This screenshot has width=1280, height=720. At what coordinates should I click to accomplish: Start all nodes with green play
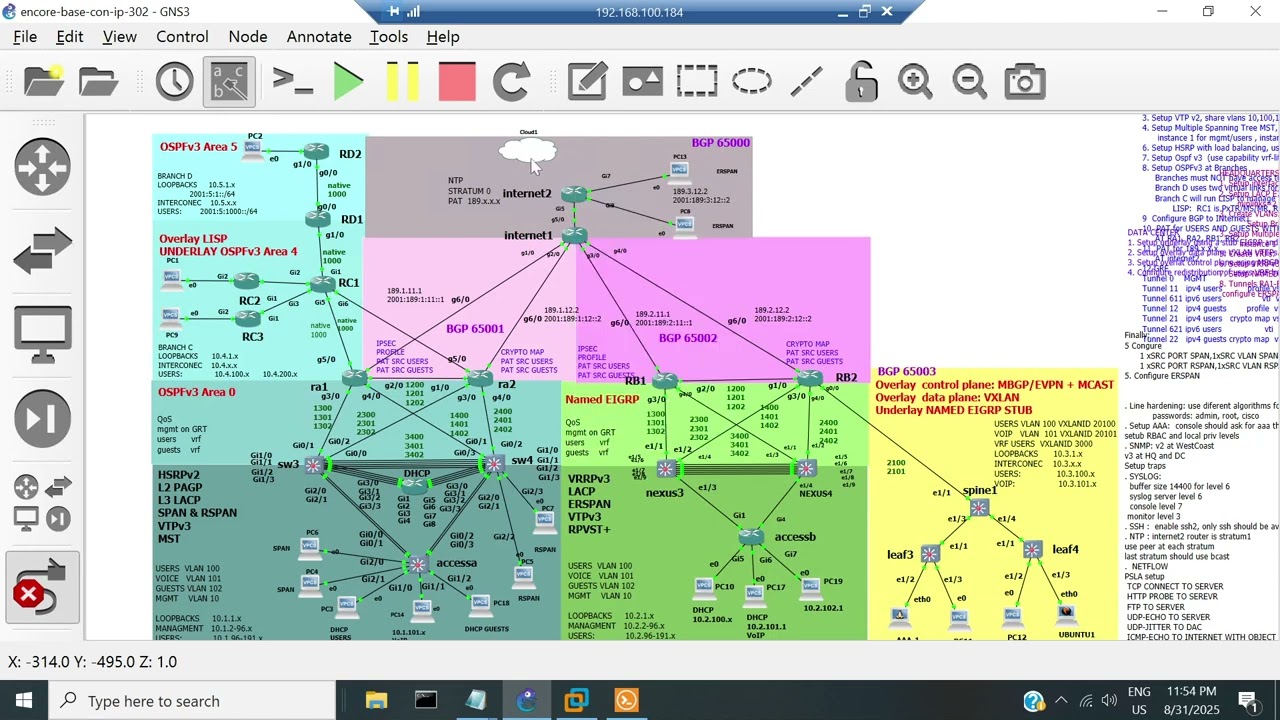pyautogui.click(x=348, y=81)
